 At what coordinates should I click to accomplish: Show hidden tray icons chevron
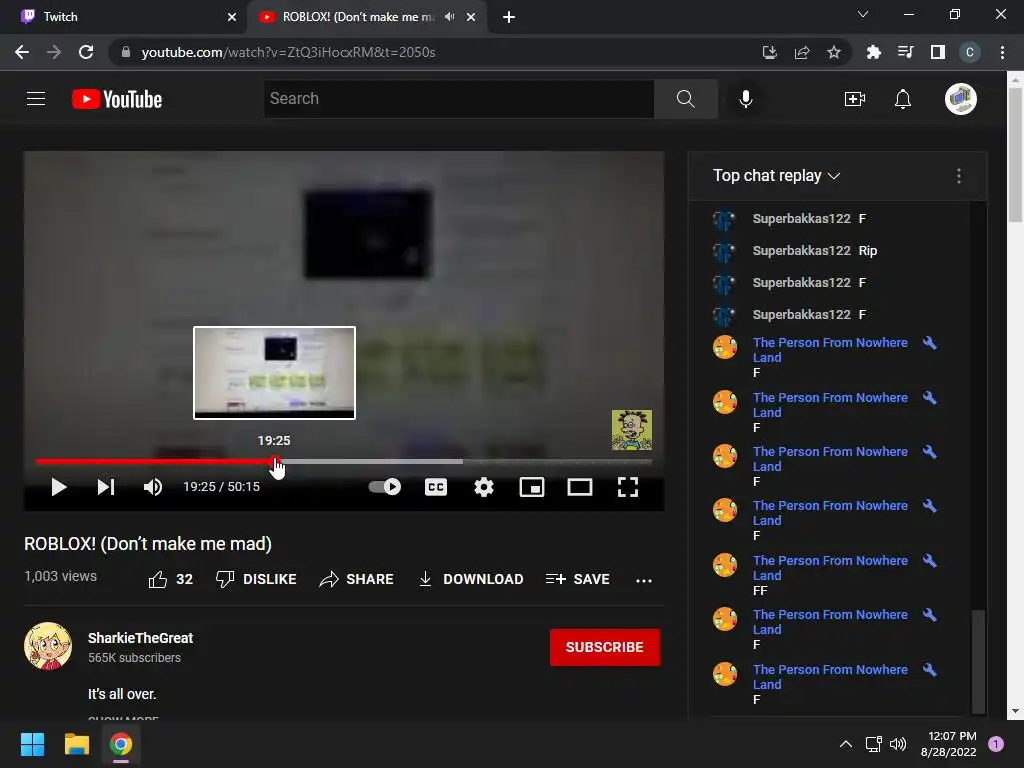(x=846, y=744)
